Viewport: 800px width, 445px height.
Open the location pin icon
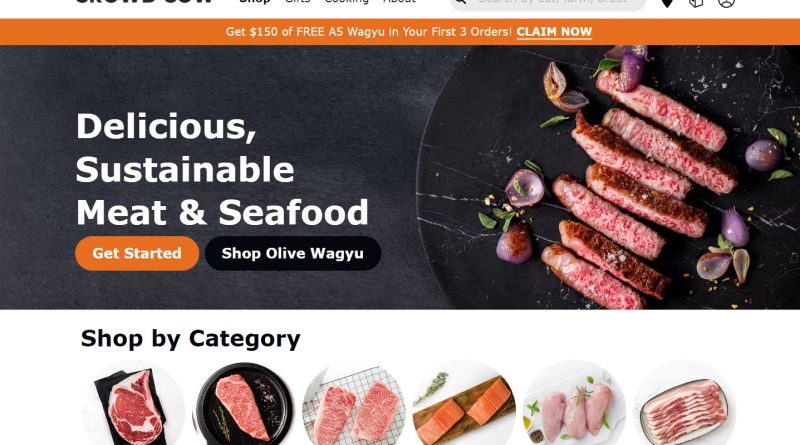tap(667, 3)
